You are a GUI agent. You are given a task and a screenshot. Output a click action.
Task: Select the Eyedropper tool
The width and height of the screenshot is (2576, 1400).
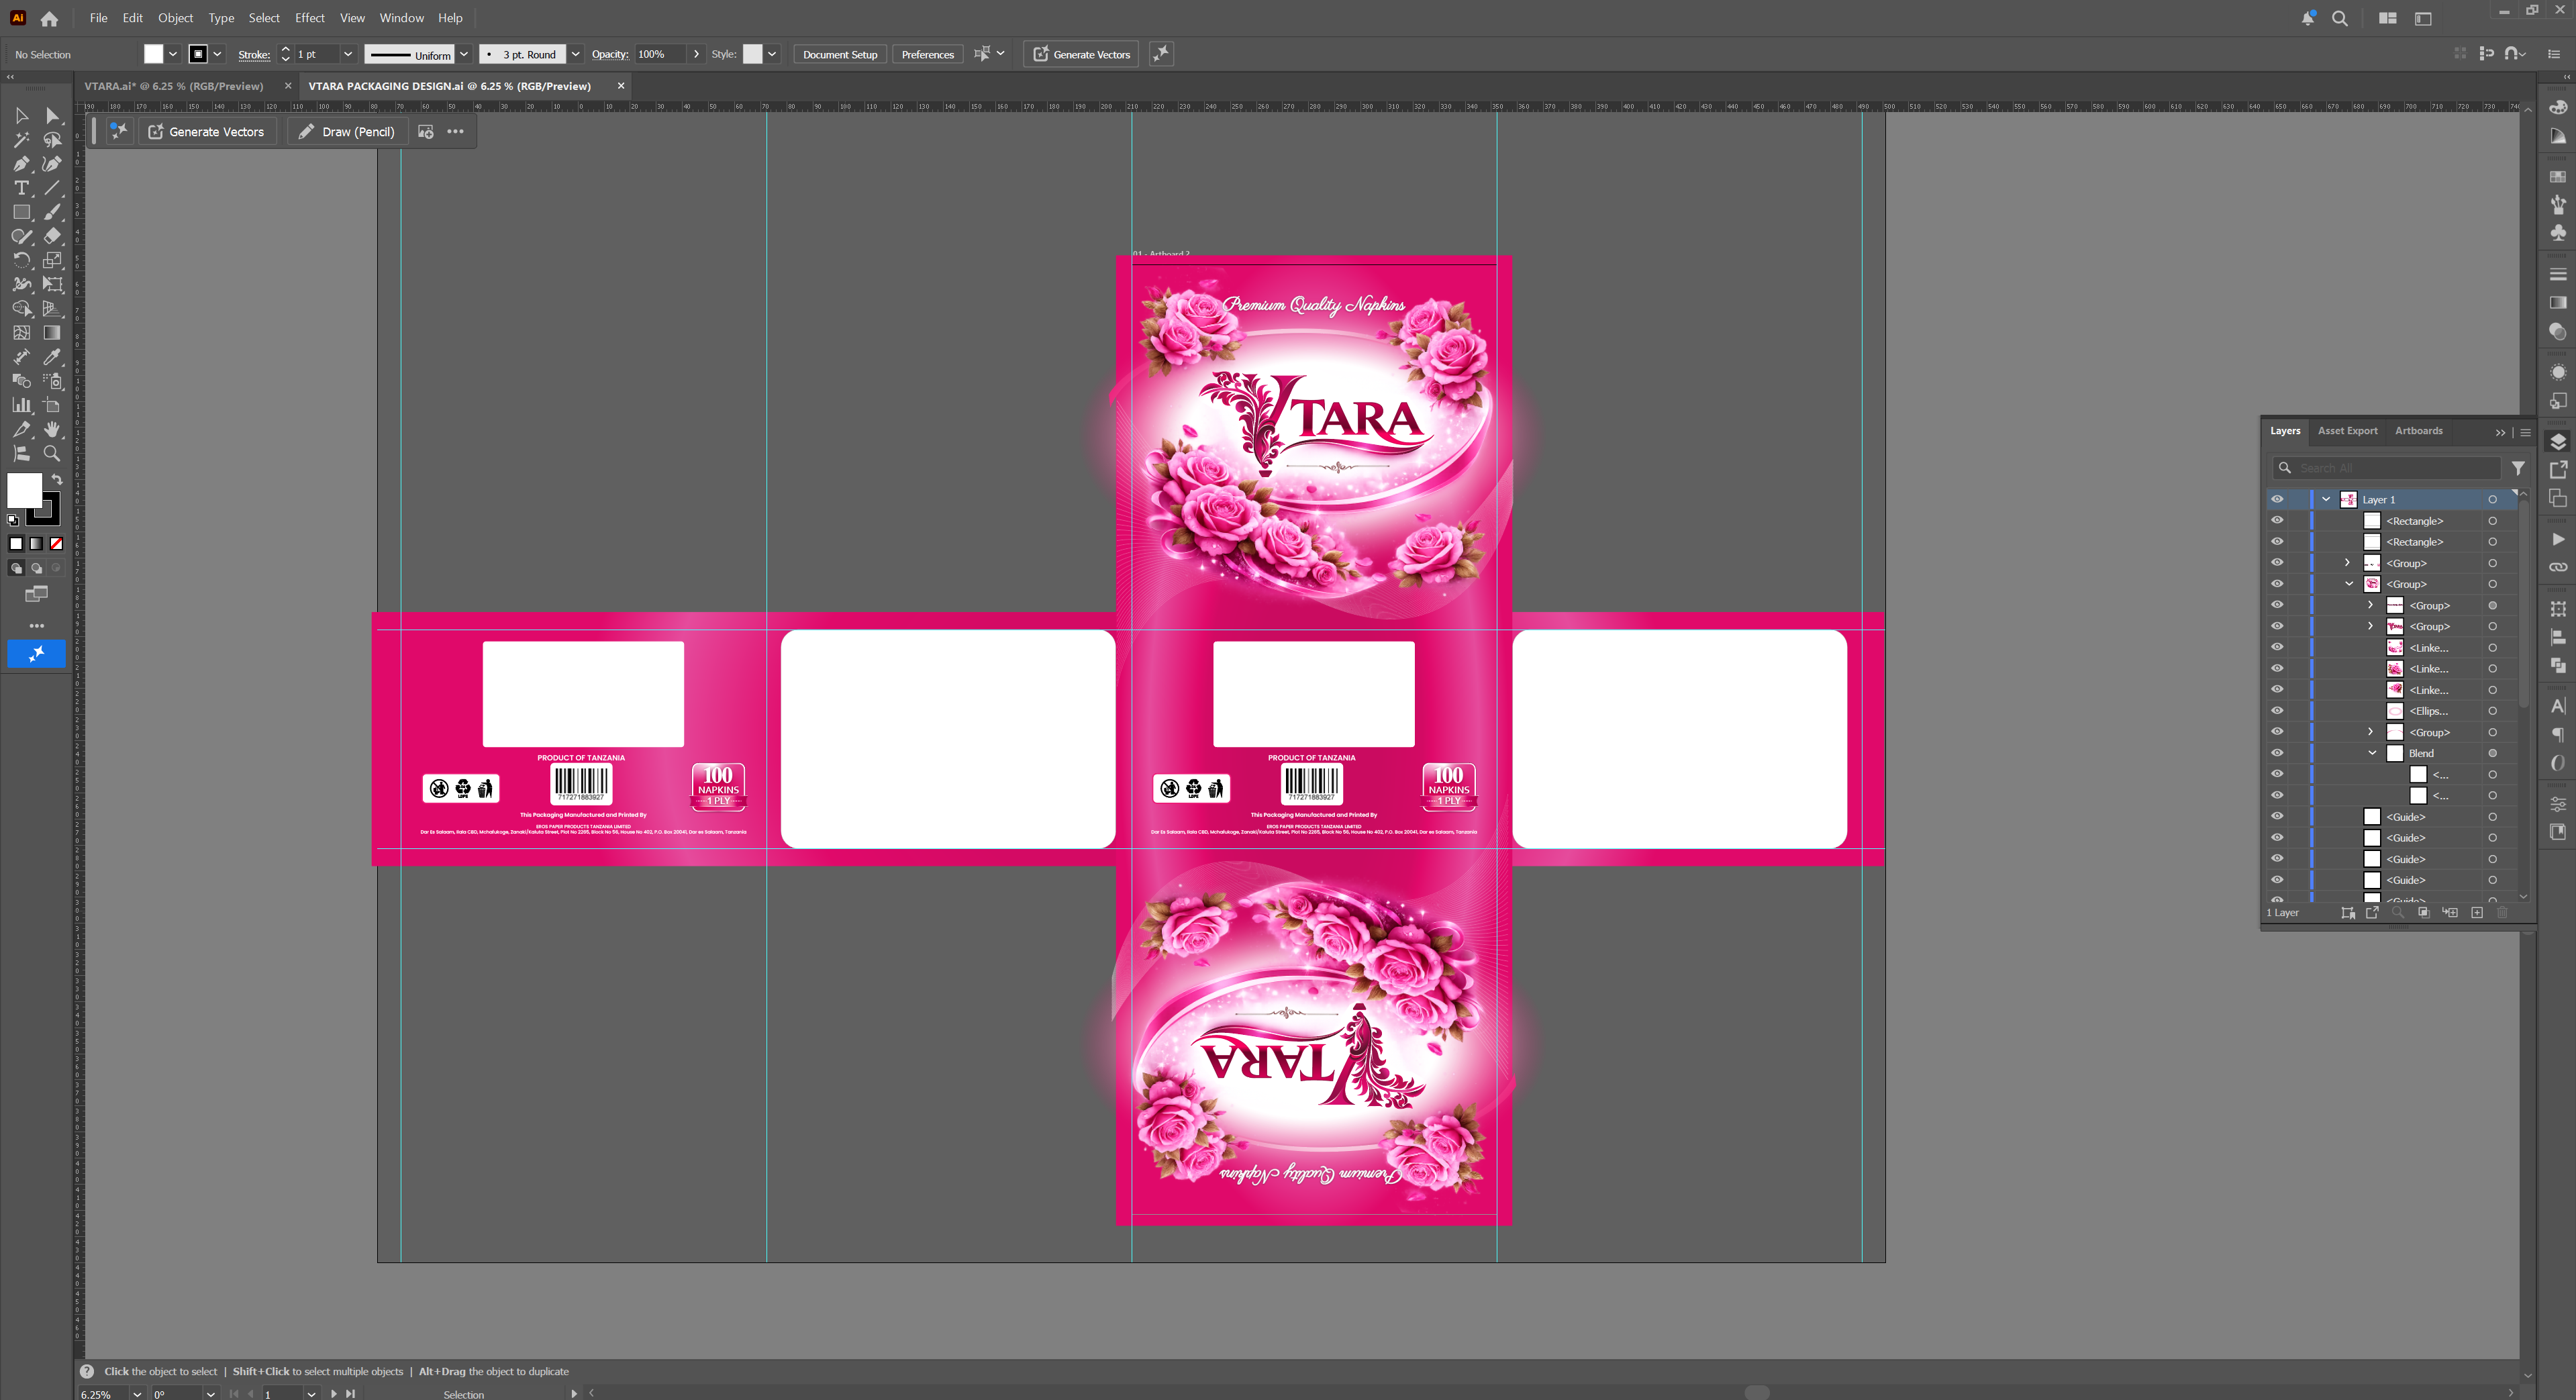click(x=53, y=357)
